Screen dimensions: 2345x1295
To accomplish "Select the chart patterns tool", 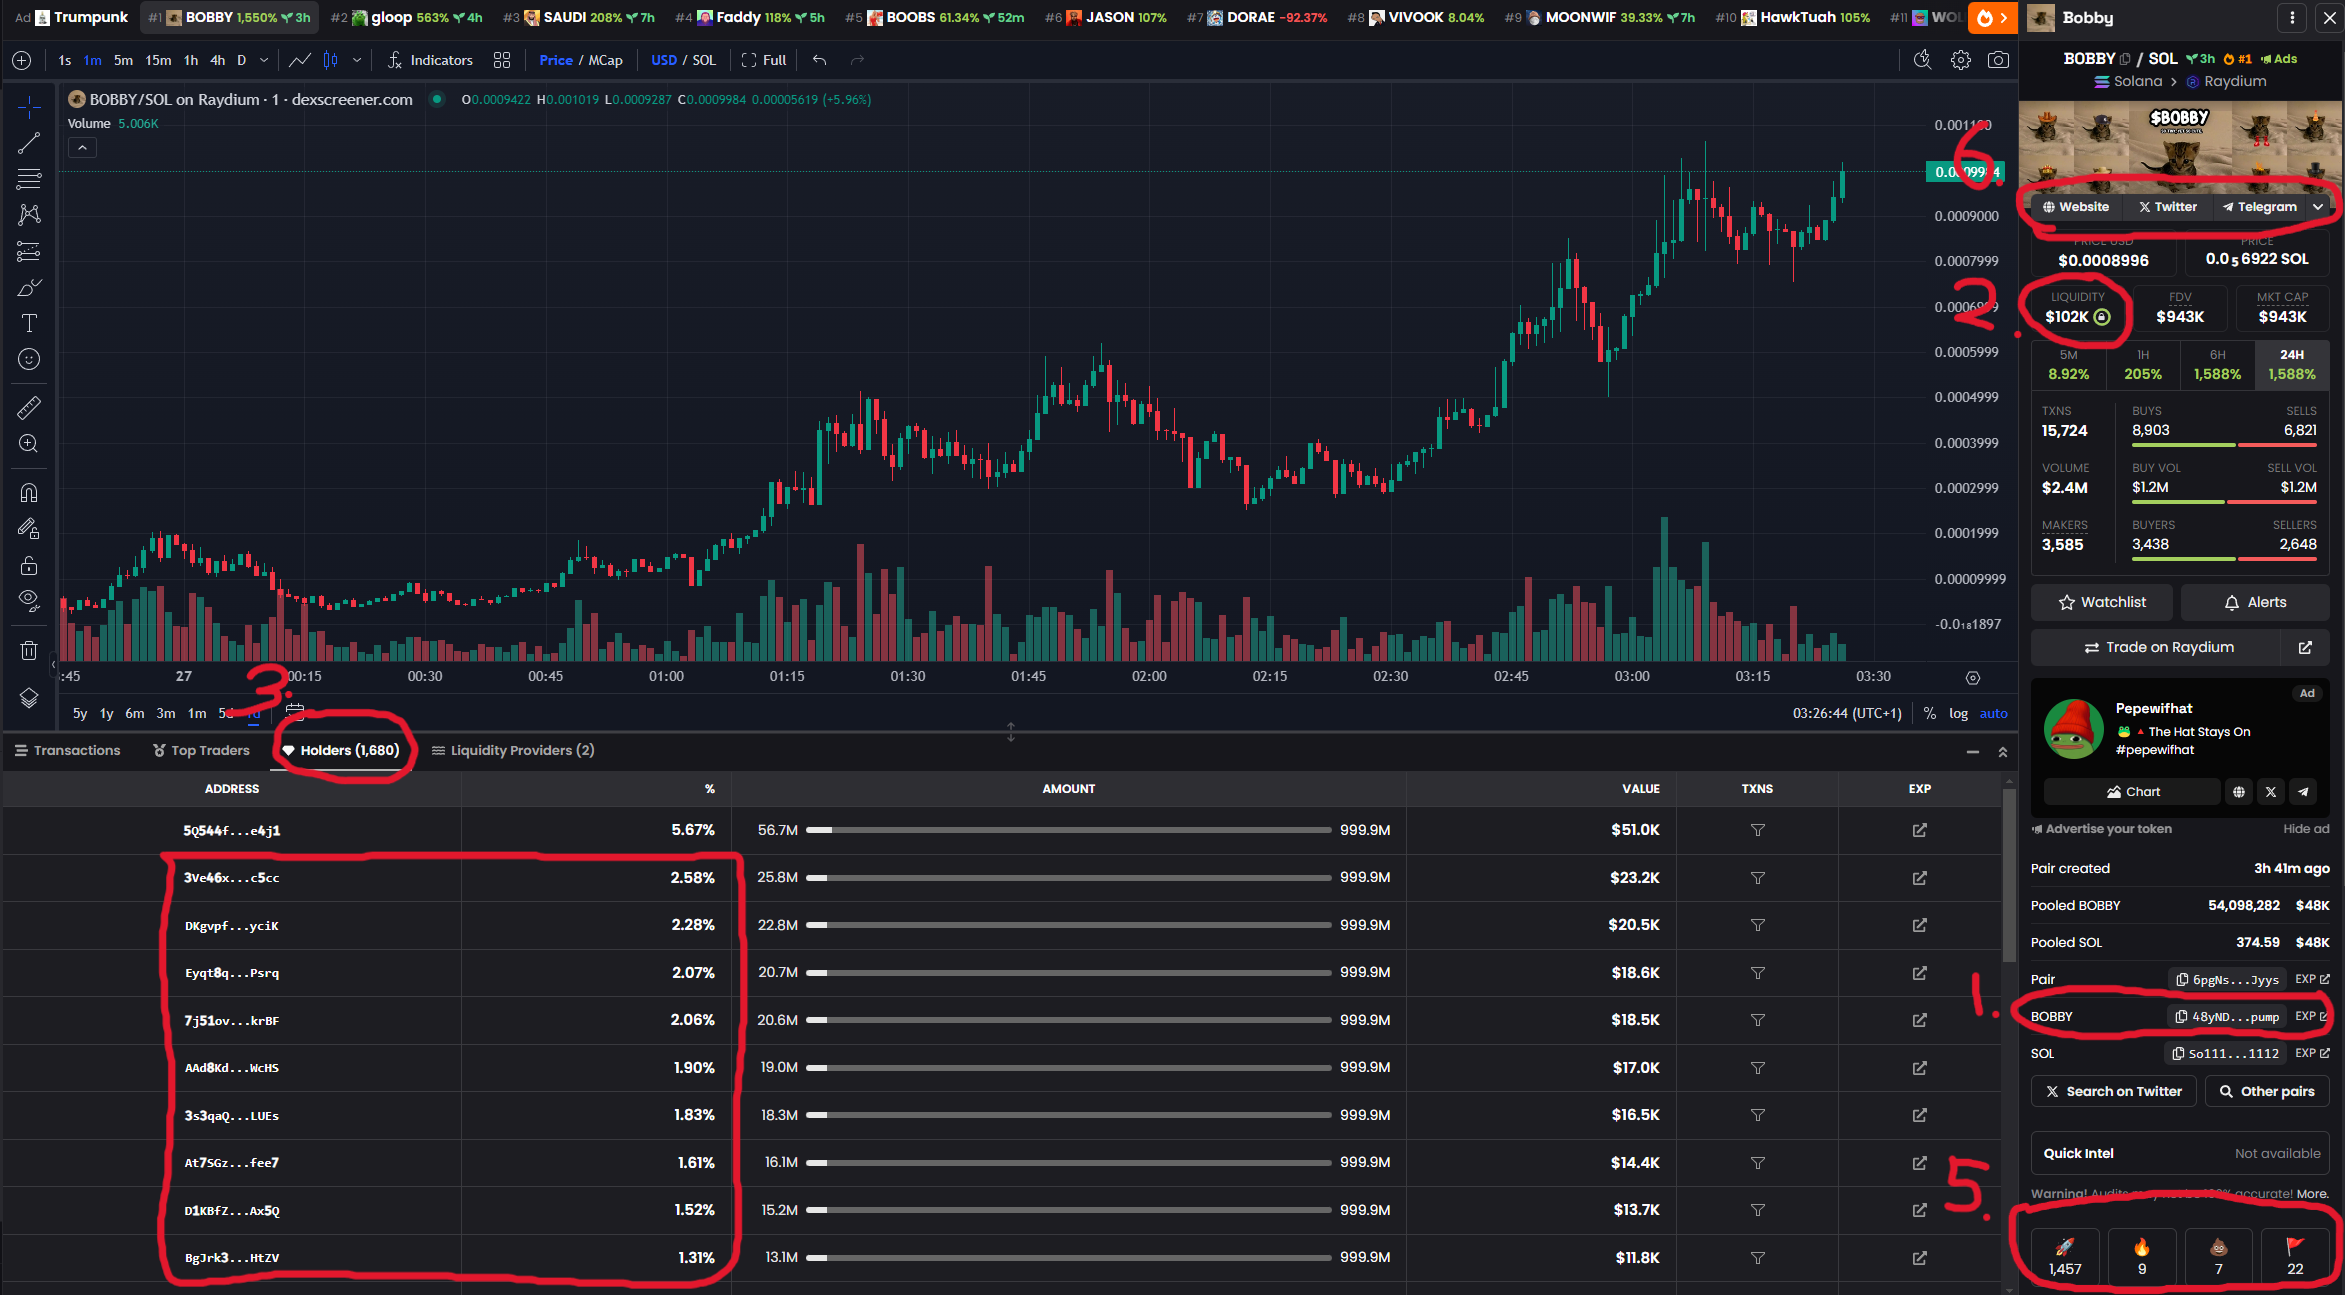I will point(29,215).
